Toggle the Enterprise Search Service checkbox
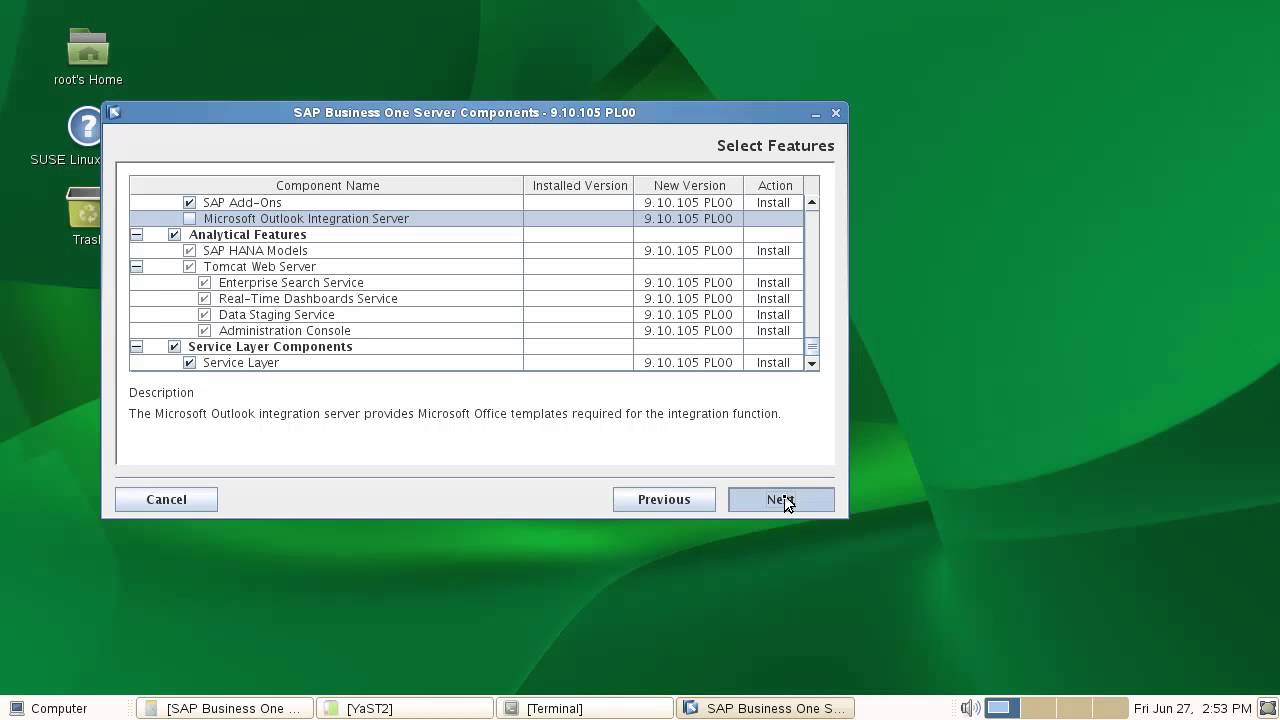1280x720 pixels. [x=204, y=283]
